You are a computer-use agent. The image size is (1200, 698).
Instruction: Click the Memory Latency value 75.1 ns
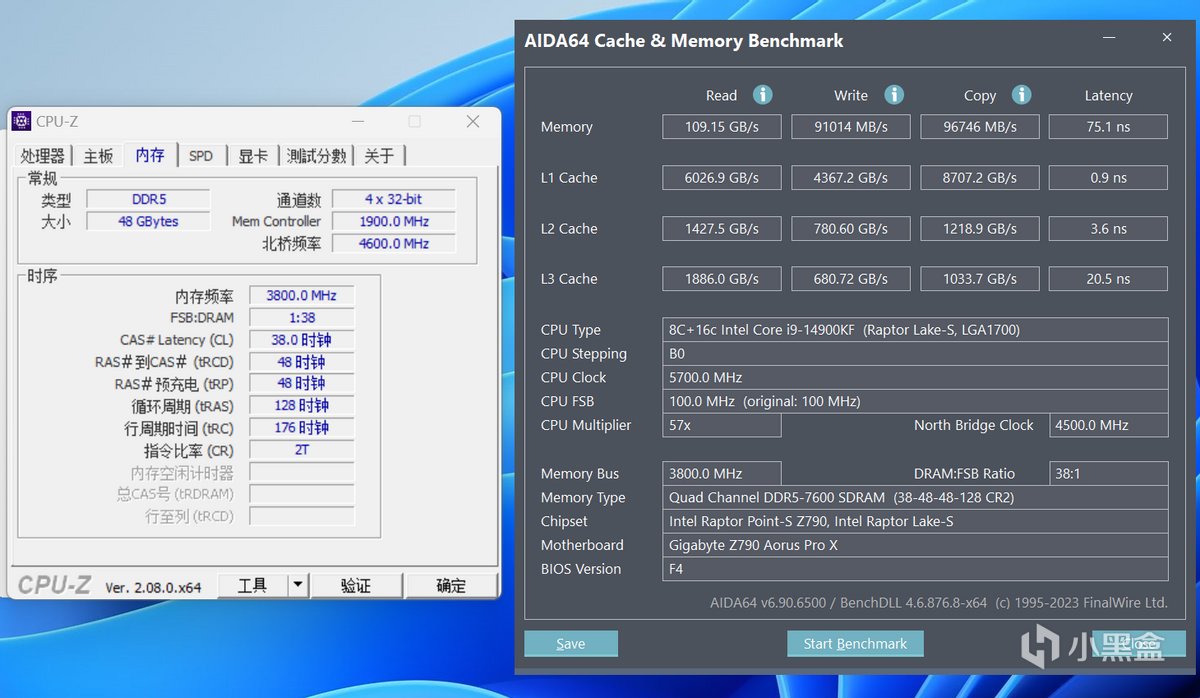point(1108,127)
